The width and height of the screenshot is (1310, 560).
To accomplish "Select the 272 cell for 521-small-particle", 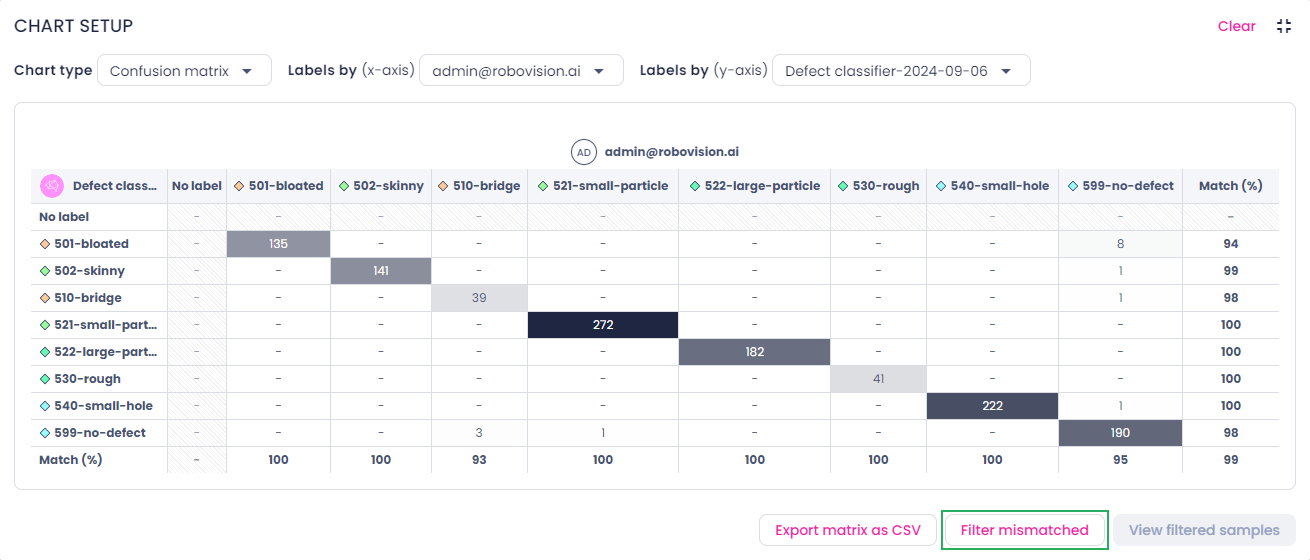I will click(603, 325).
